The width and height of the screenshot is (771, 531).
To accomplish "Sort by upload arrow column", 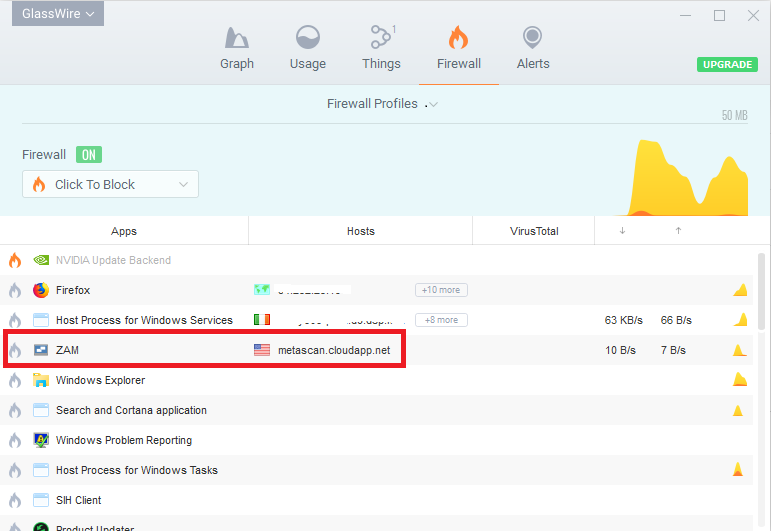I will [678, 231].
